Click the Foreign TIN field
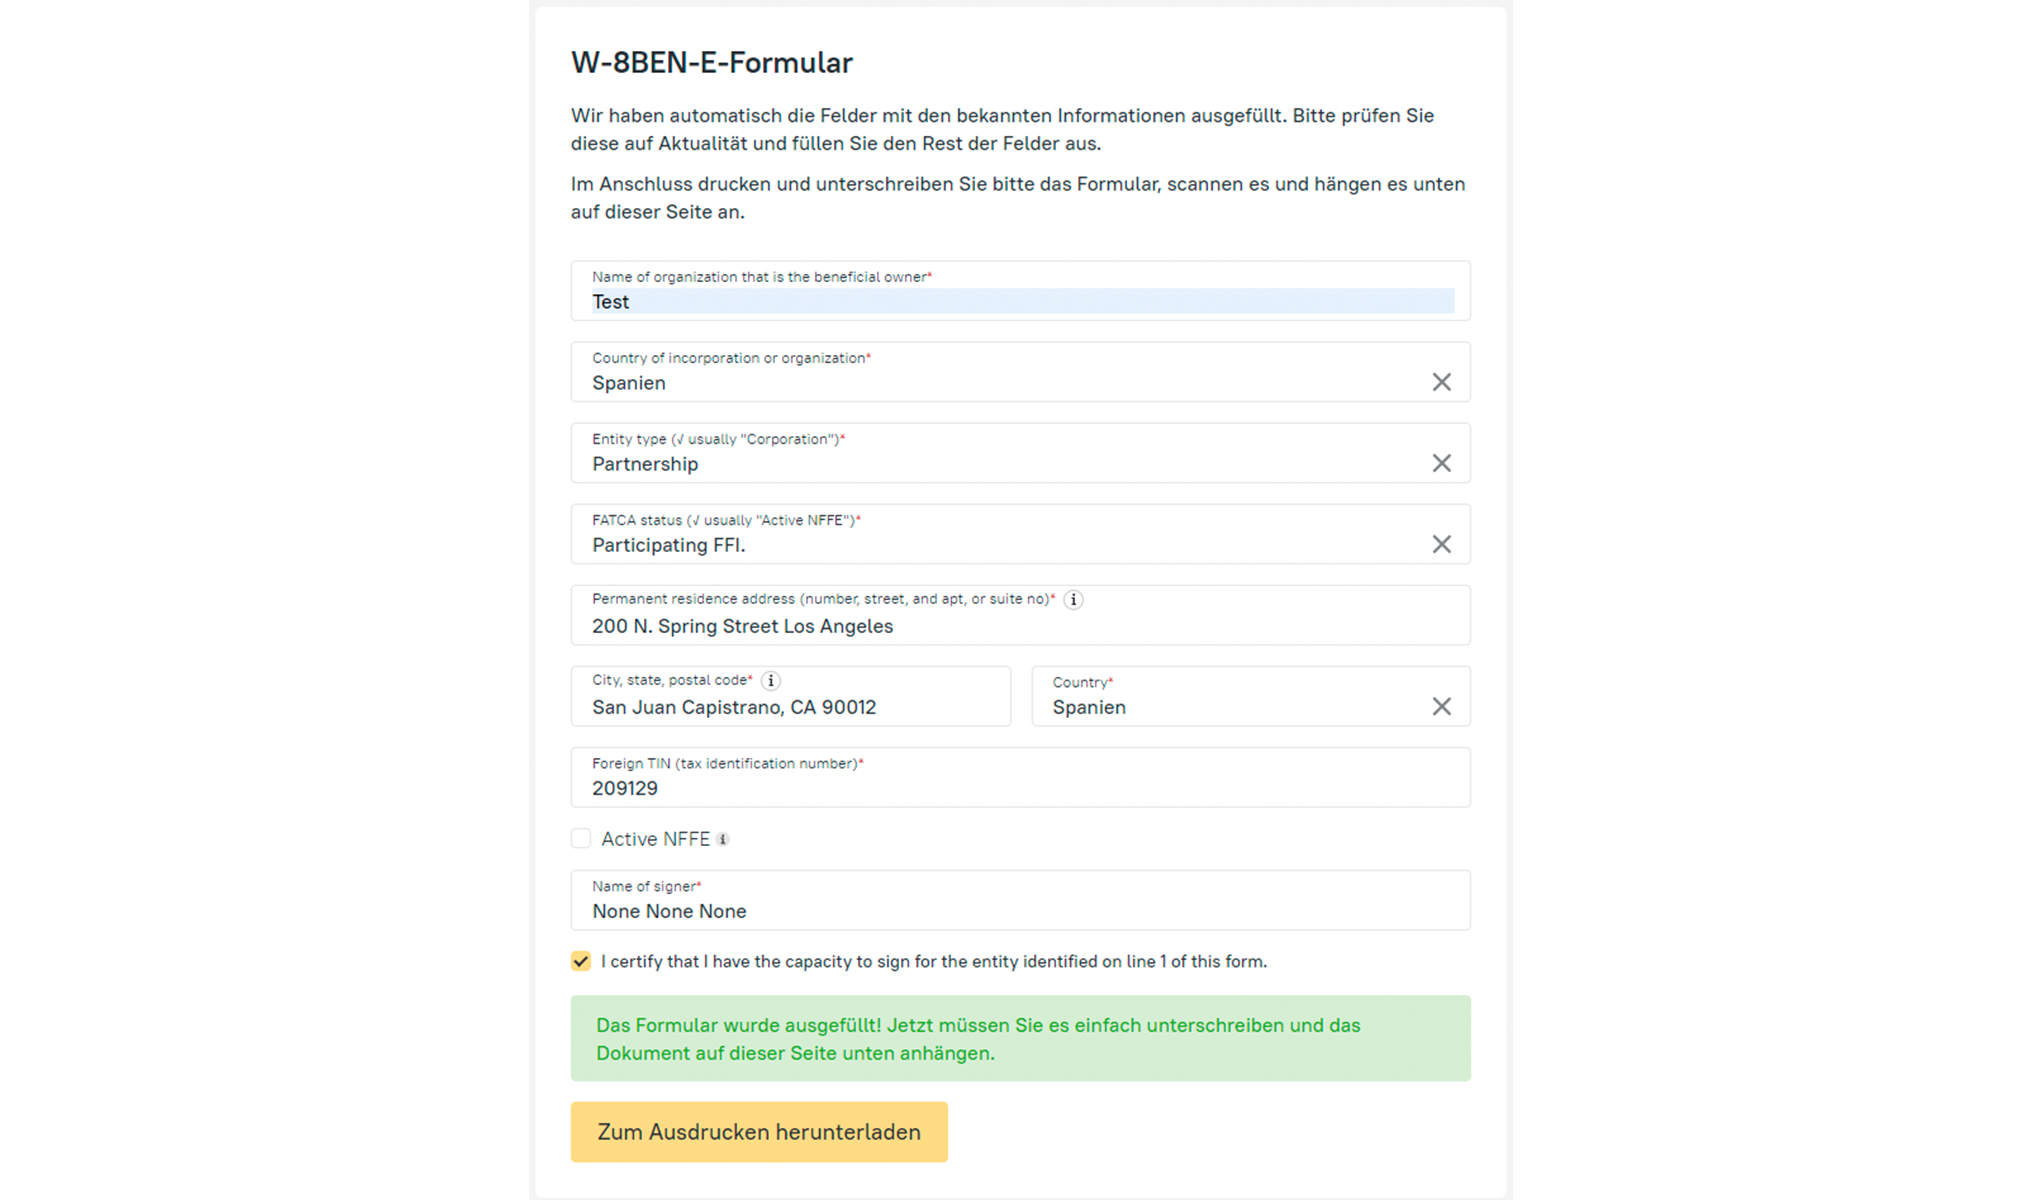 coord(1020,788)
